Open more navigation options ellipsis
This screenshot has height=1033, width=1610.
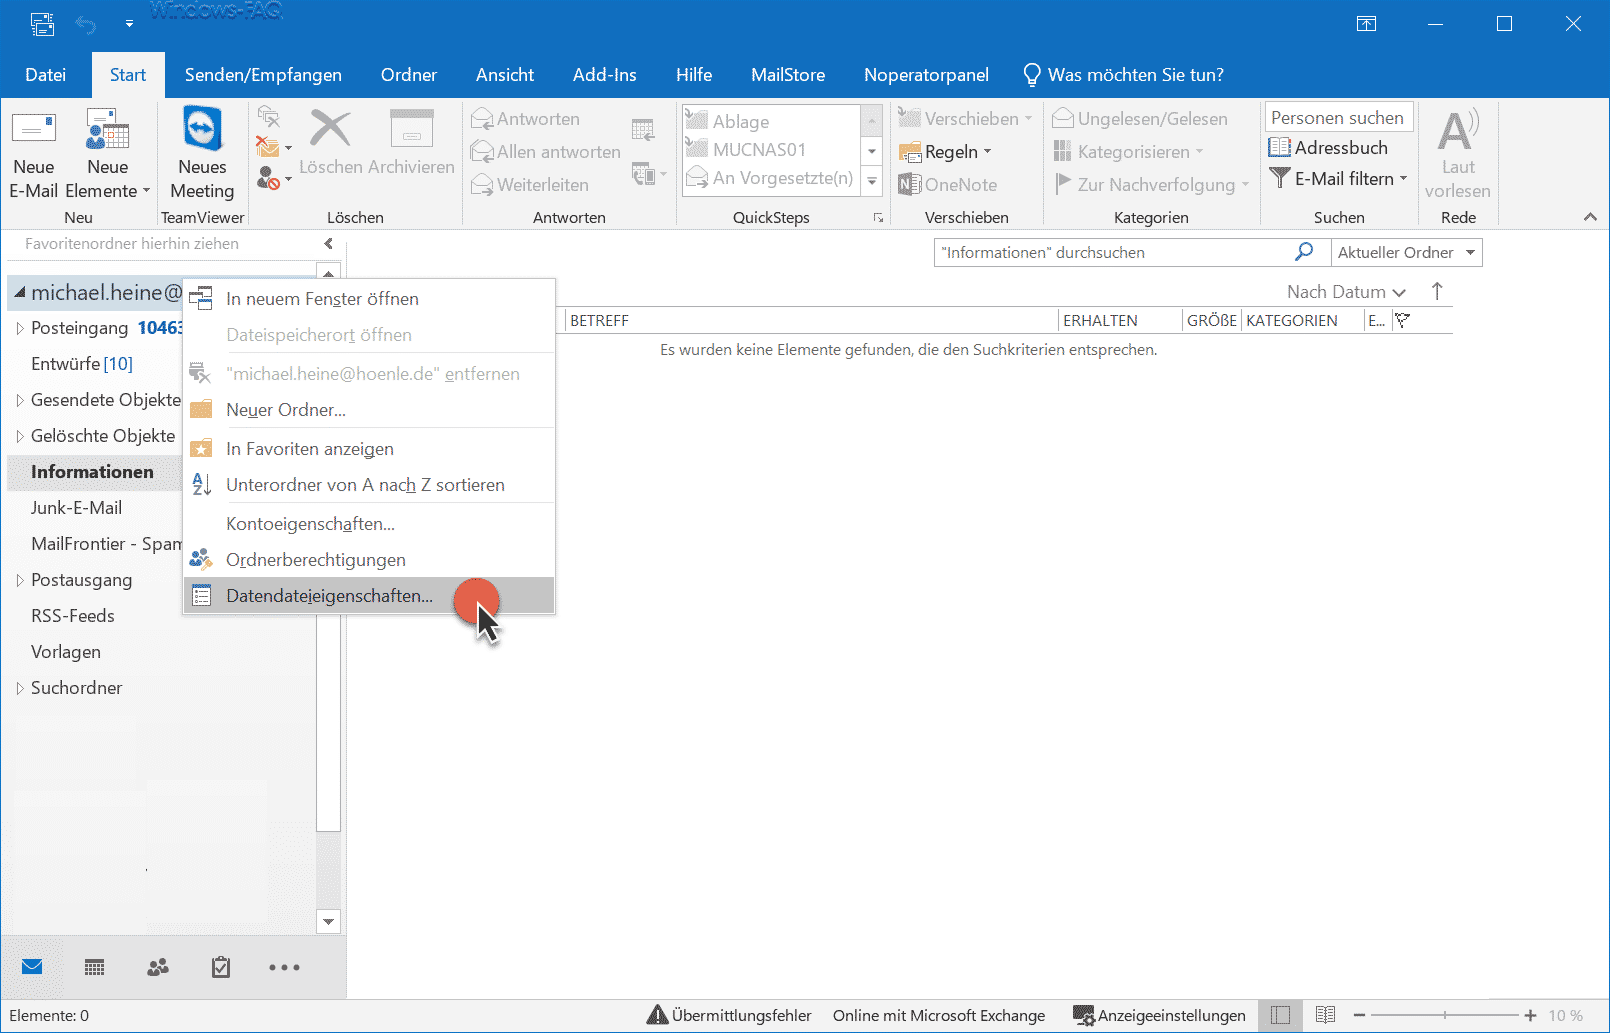tap(284, 967)
